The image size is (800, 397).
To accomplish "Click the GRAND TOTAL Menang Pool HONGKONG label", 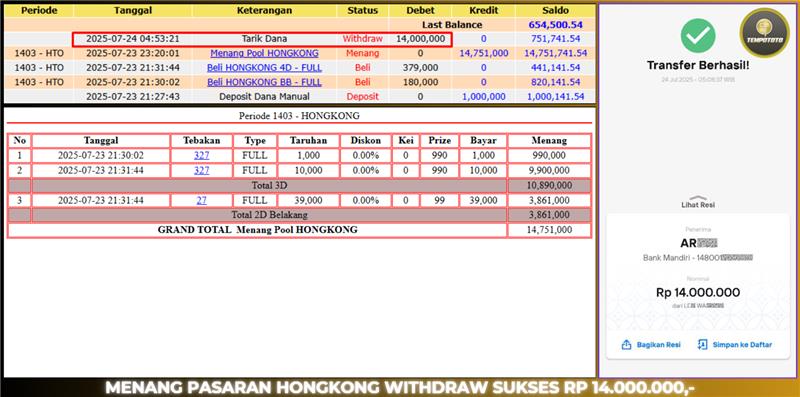I will tap(258, 230).
